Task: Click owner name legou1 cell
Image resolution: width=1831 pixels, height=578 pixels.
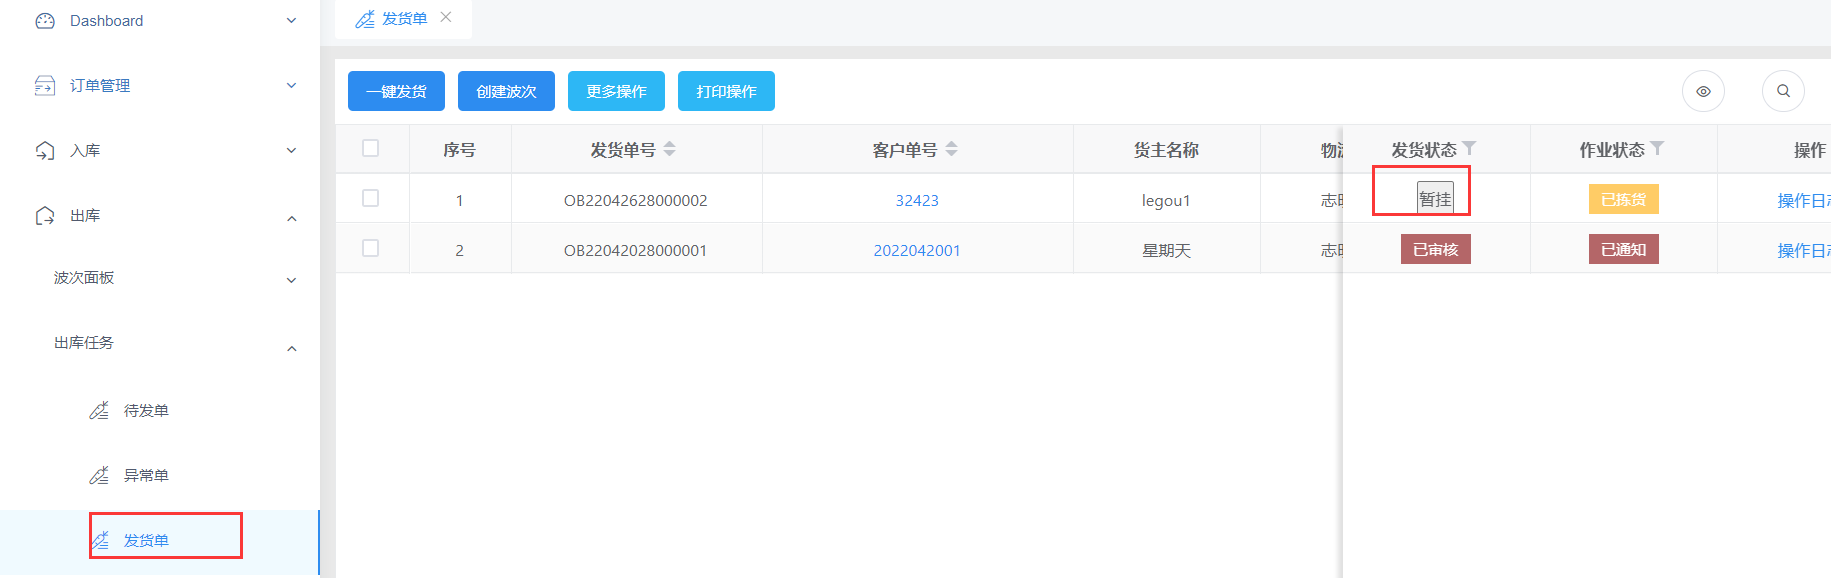Action: (1166, 200)
